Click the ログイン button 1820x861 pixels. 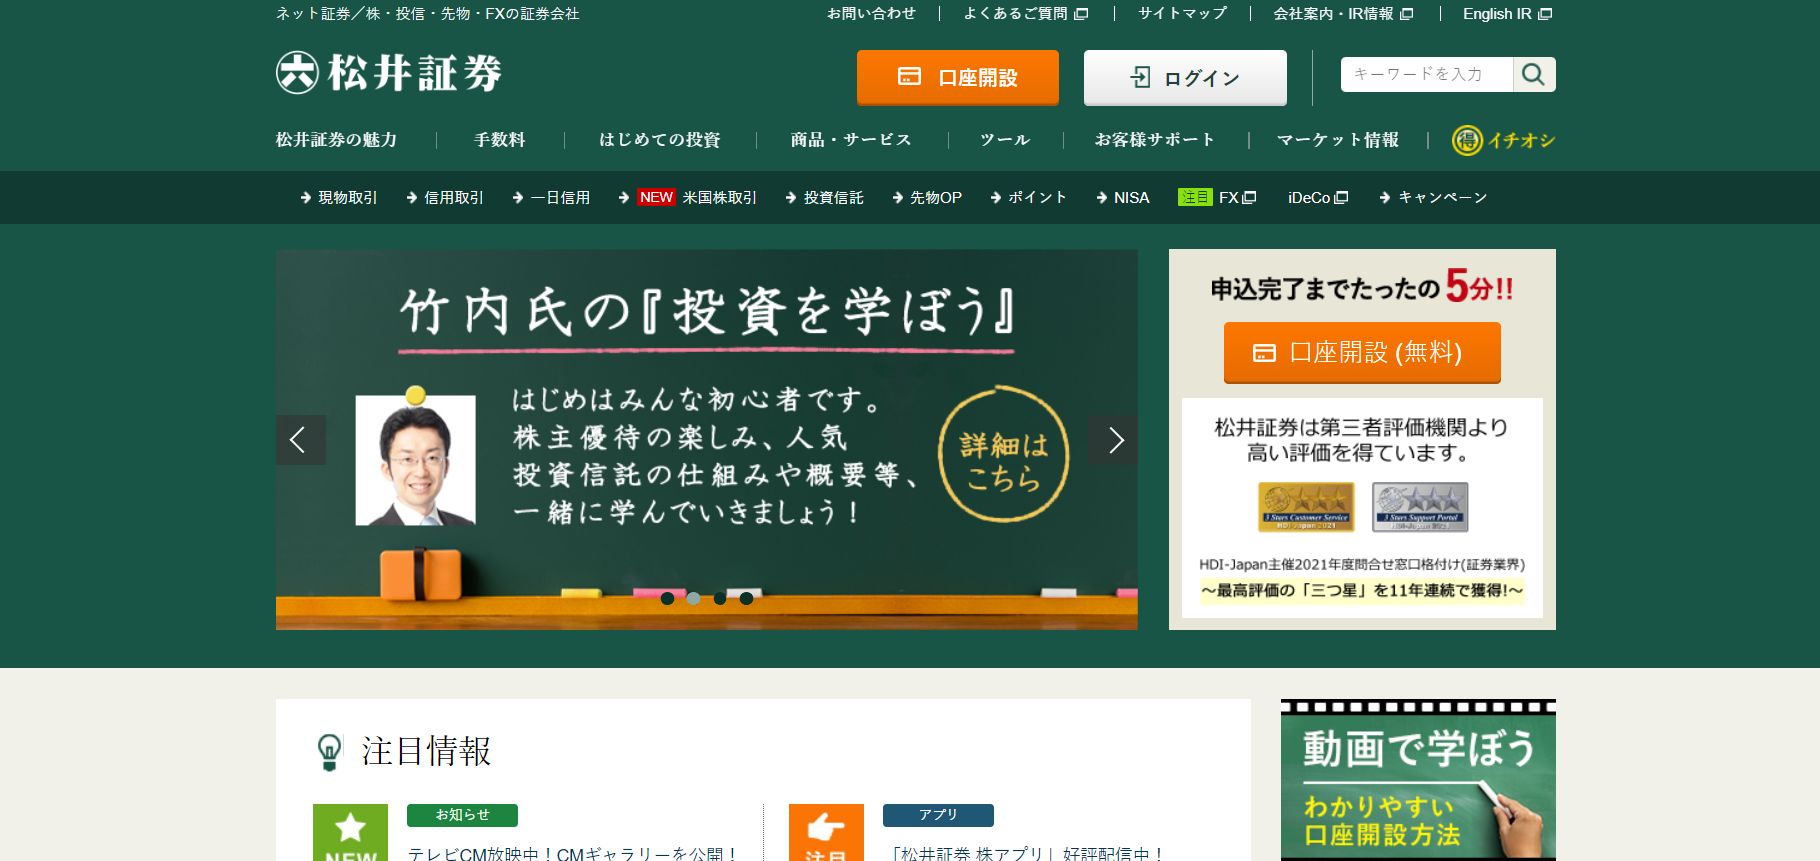[x=1185, y=77]
